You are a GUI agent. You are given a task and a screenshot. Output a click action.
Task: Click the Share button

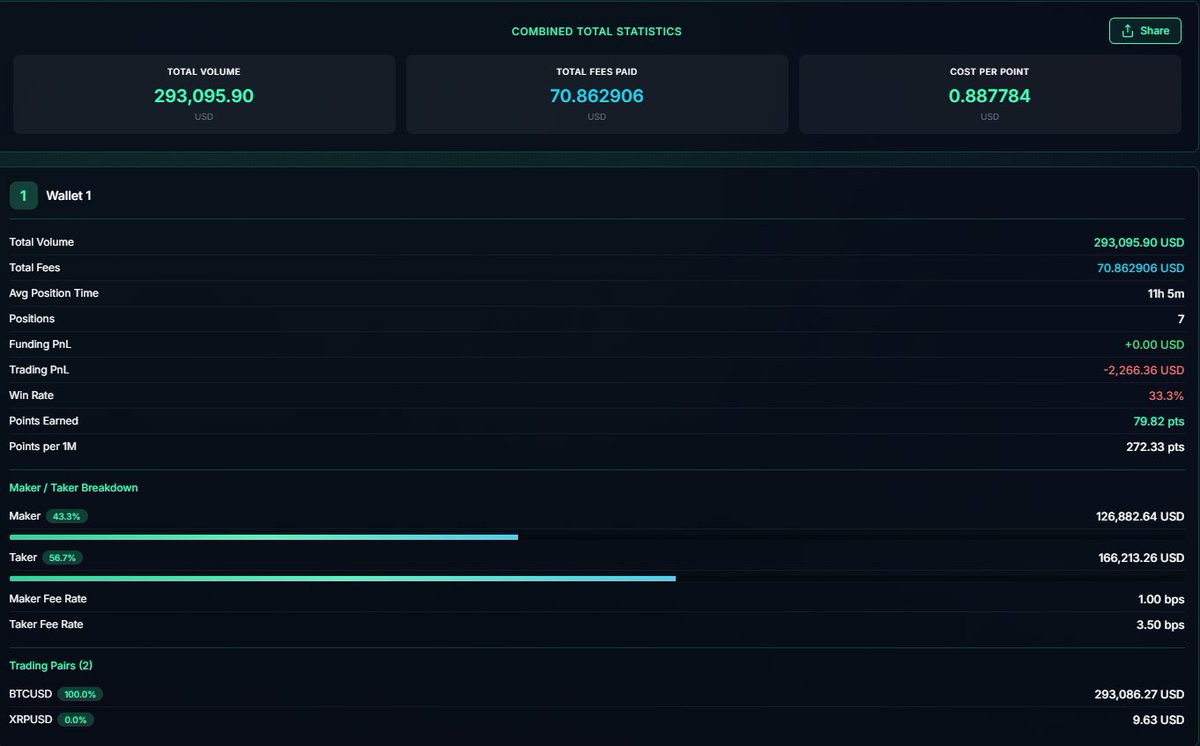(1144, 31)
